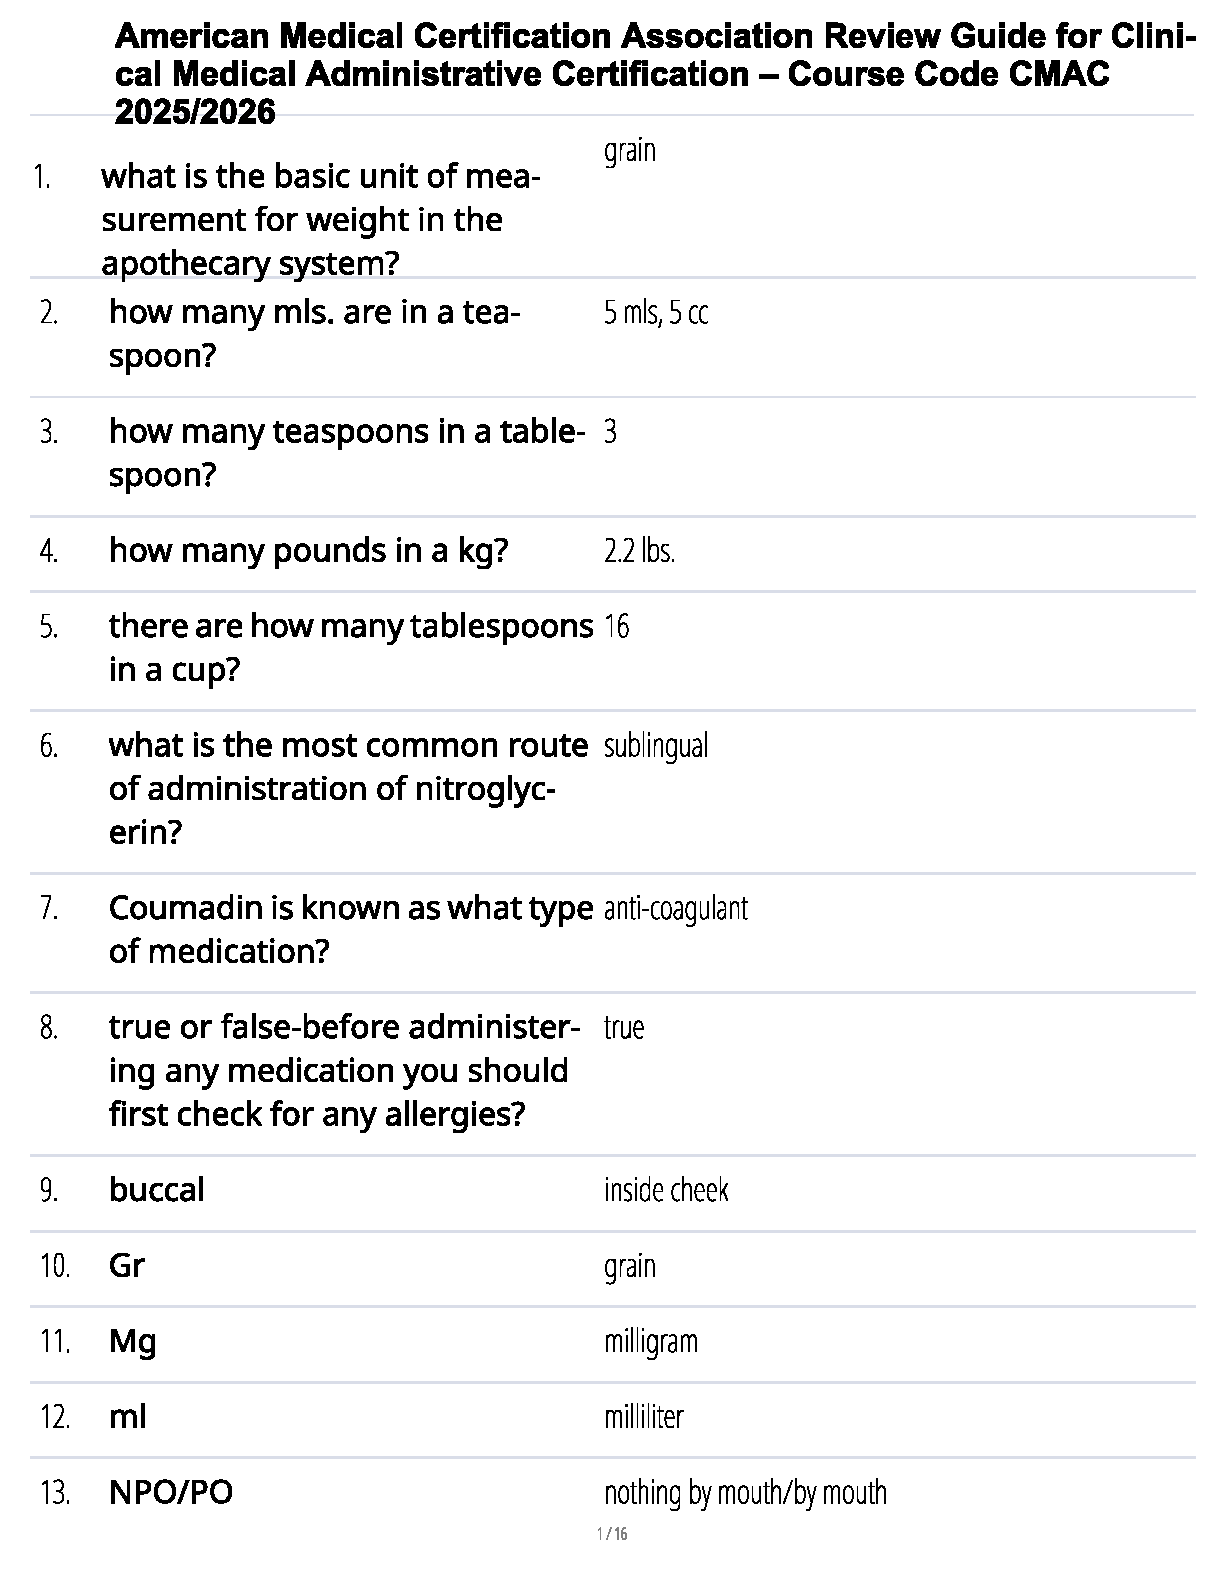Click the term 'buccal'

157,1190
